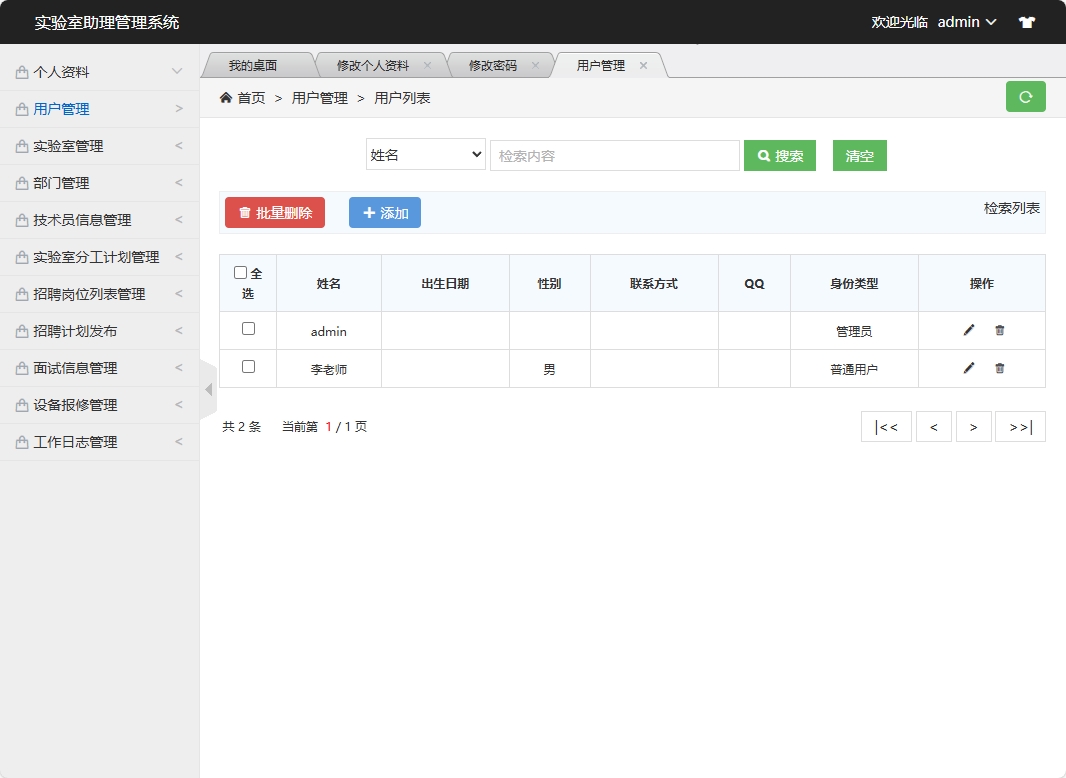
Task: Click the green refresh icon
Action: click(x=1025, y=97)
